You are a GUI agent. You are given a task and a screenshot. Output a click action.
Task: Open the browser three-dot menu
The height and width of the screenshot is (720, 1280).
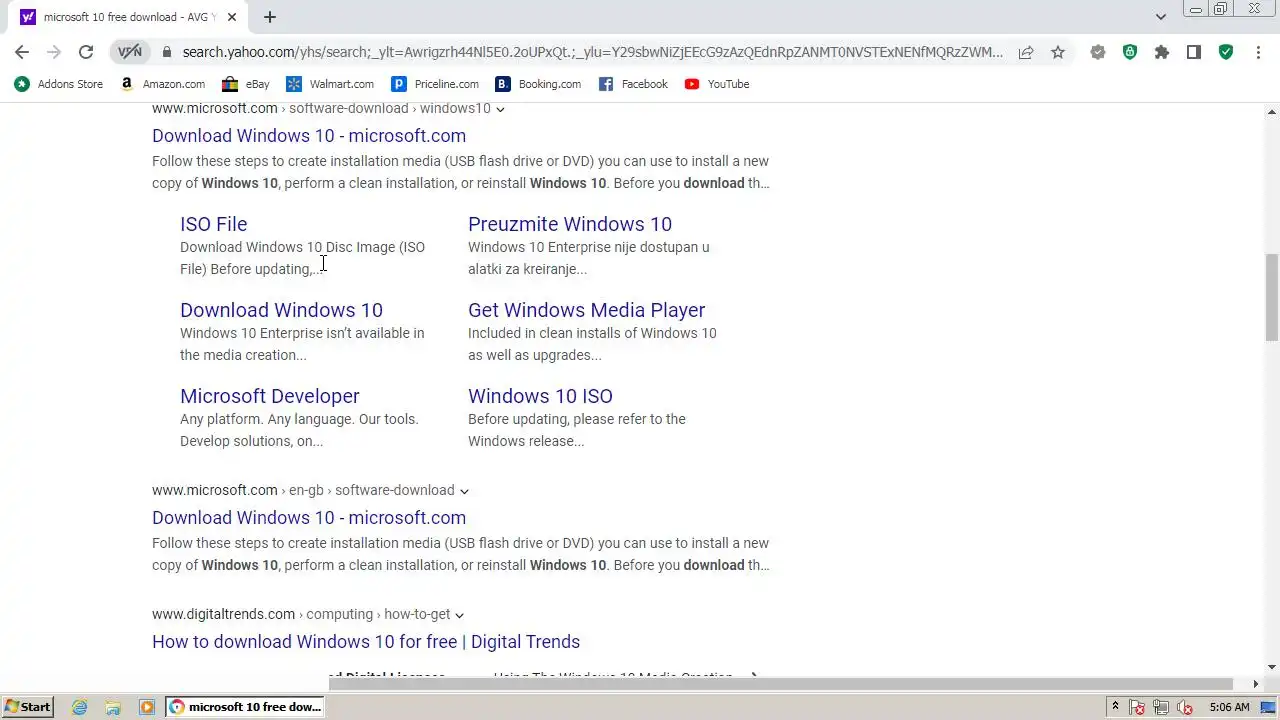tap(1258, 52)
